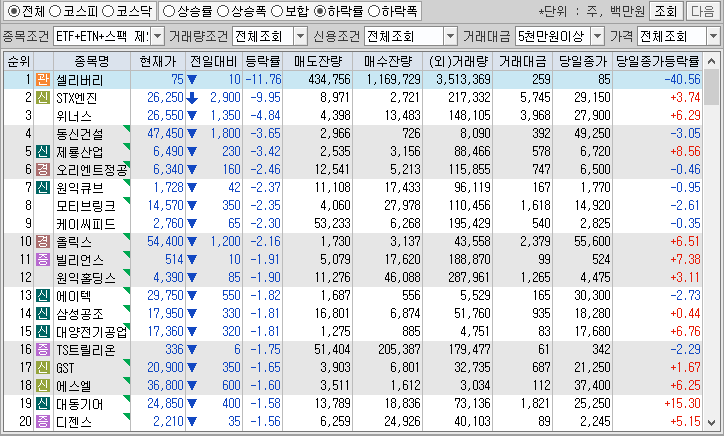724x436 pixels.
Task: Sort by 종목명 column header
Action: 92,61
